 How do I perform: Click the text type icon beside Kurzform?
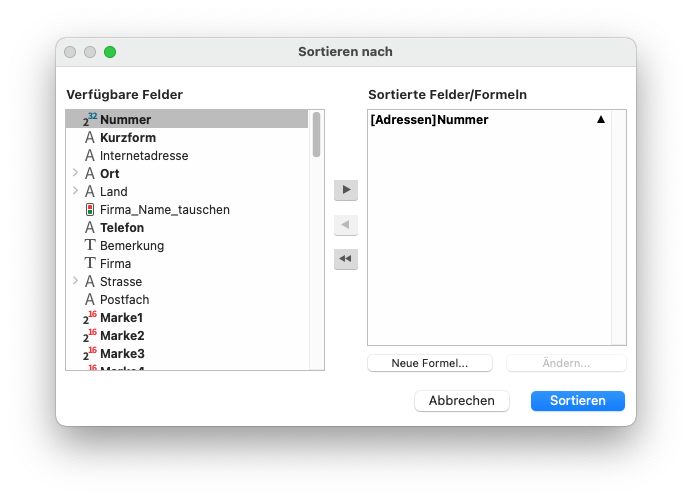pos(90,138)
